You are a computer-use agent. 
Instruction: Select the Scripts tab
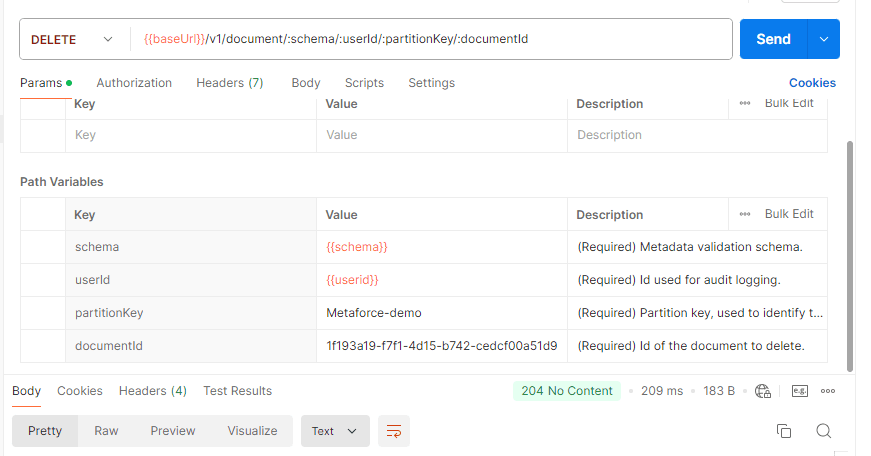[364, 83]
